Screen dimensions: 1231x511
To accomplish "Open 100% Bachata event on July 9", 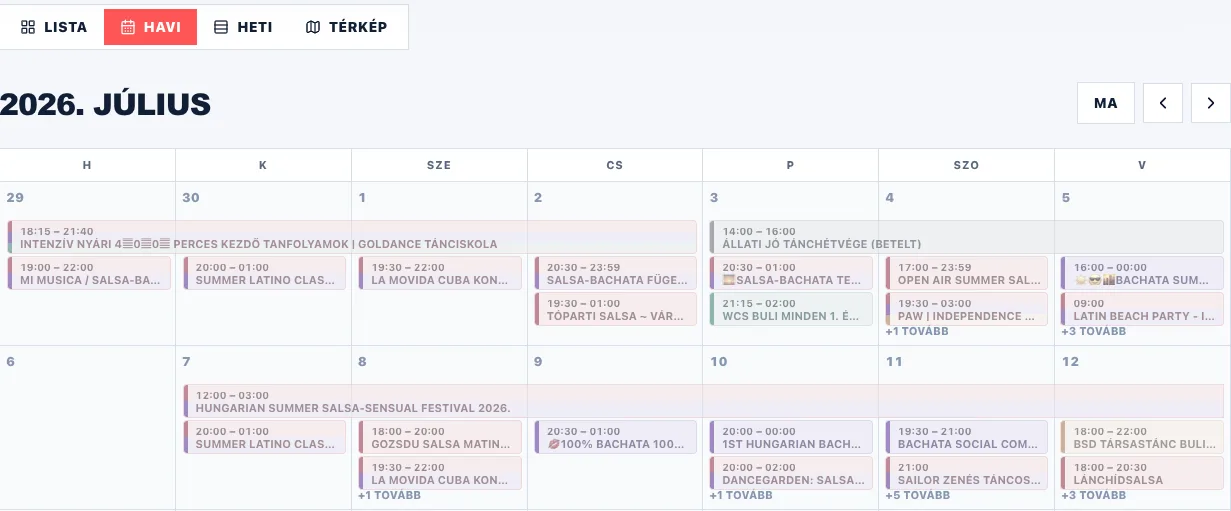I will [x=615, y=437].
